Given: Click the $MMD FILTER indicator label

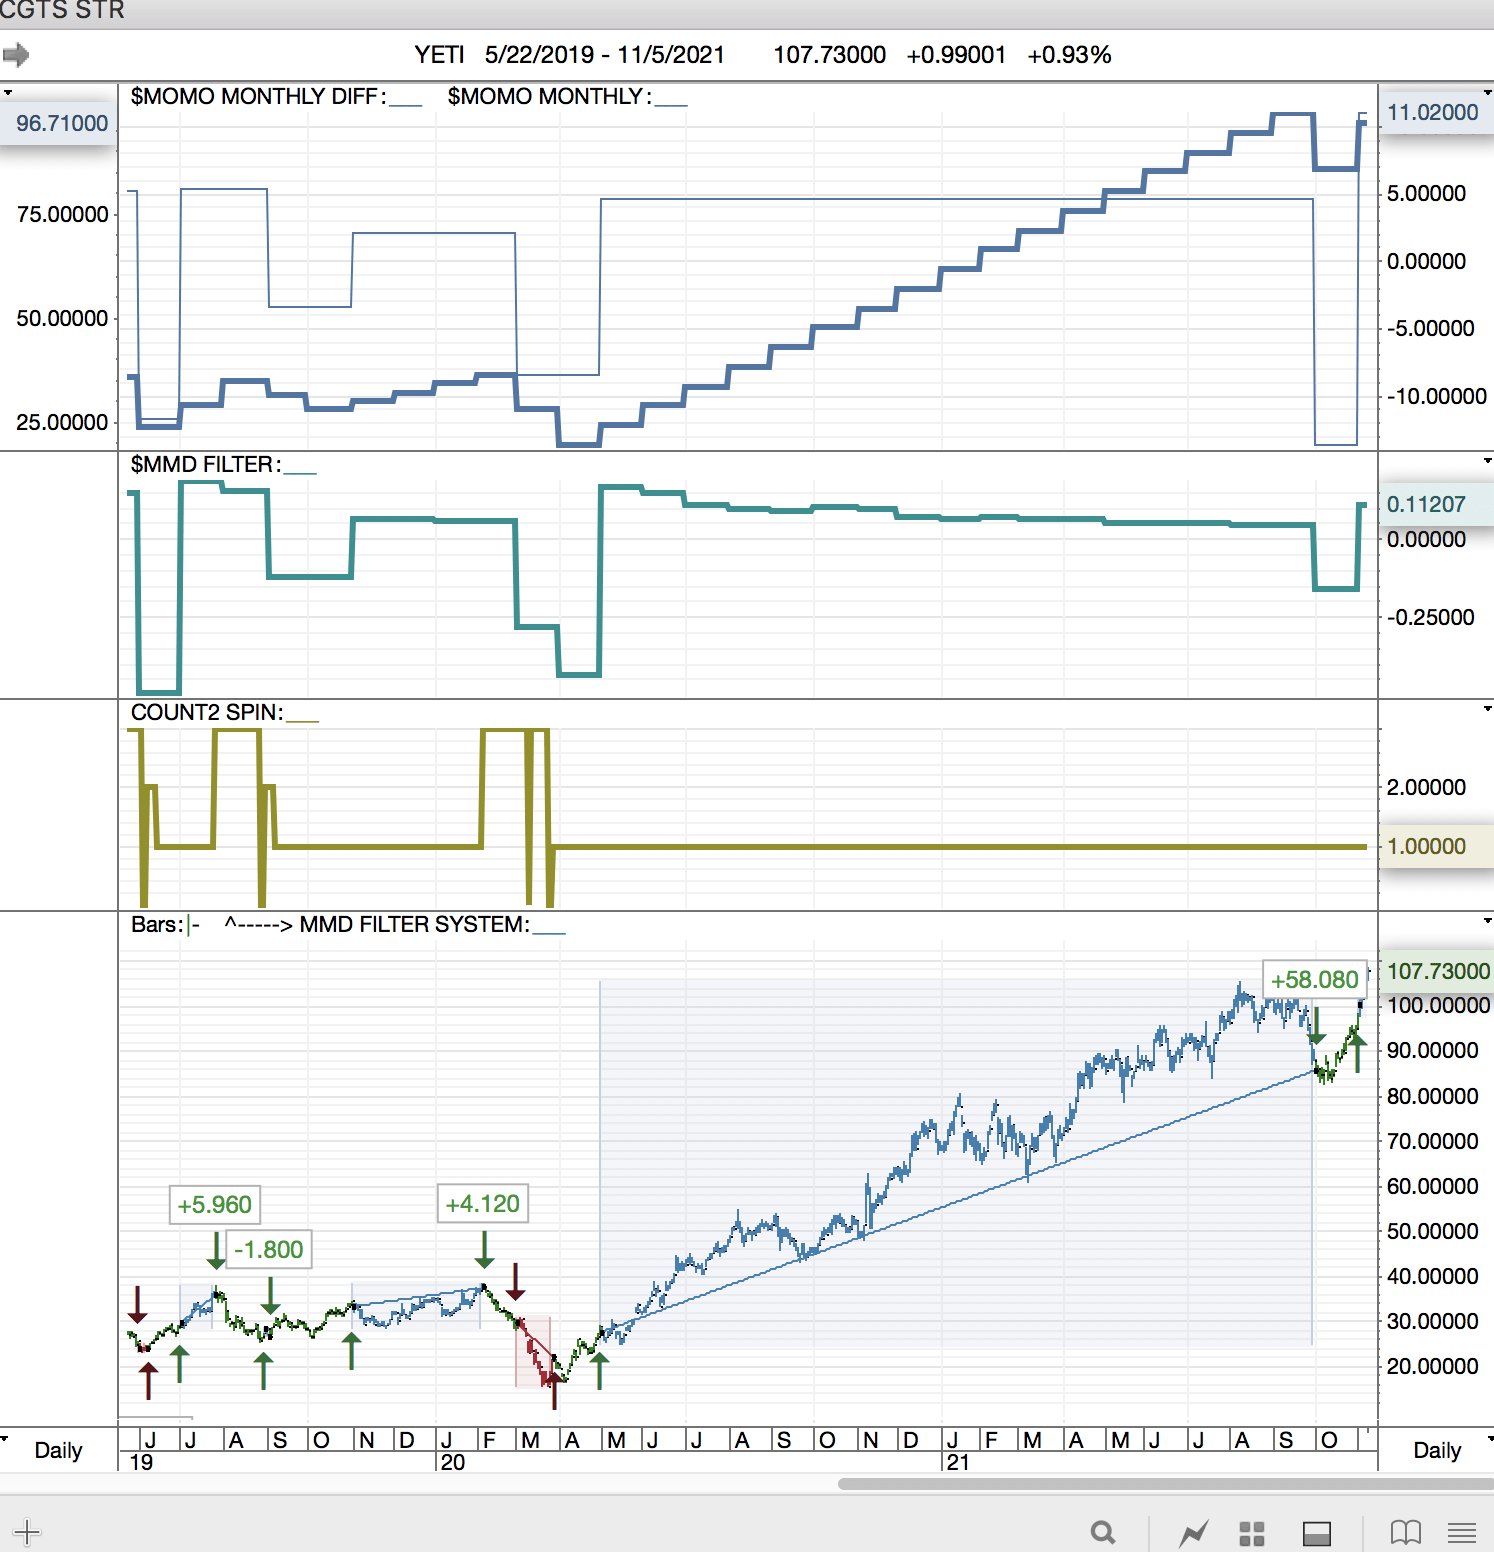Looking at the screenshot, I should point(206,464).
